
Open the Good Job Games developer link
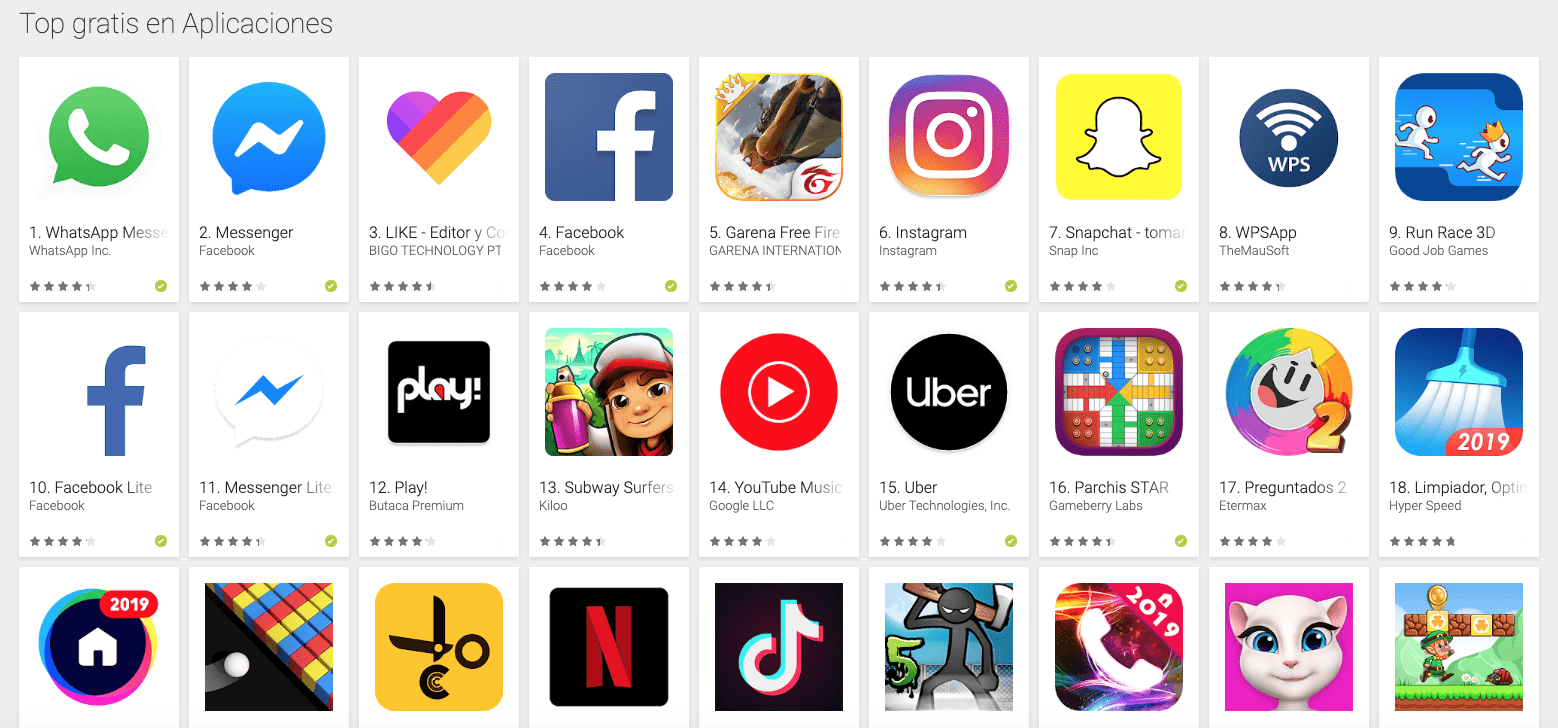pos(1438,251)
